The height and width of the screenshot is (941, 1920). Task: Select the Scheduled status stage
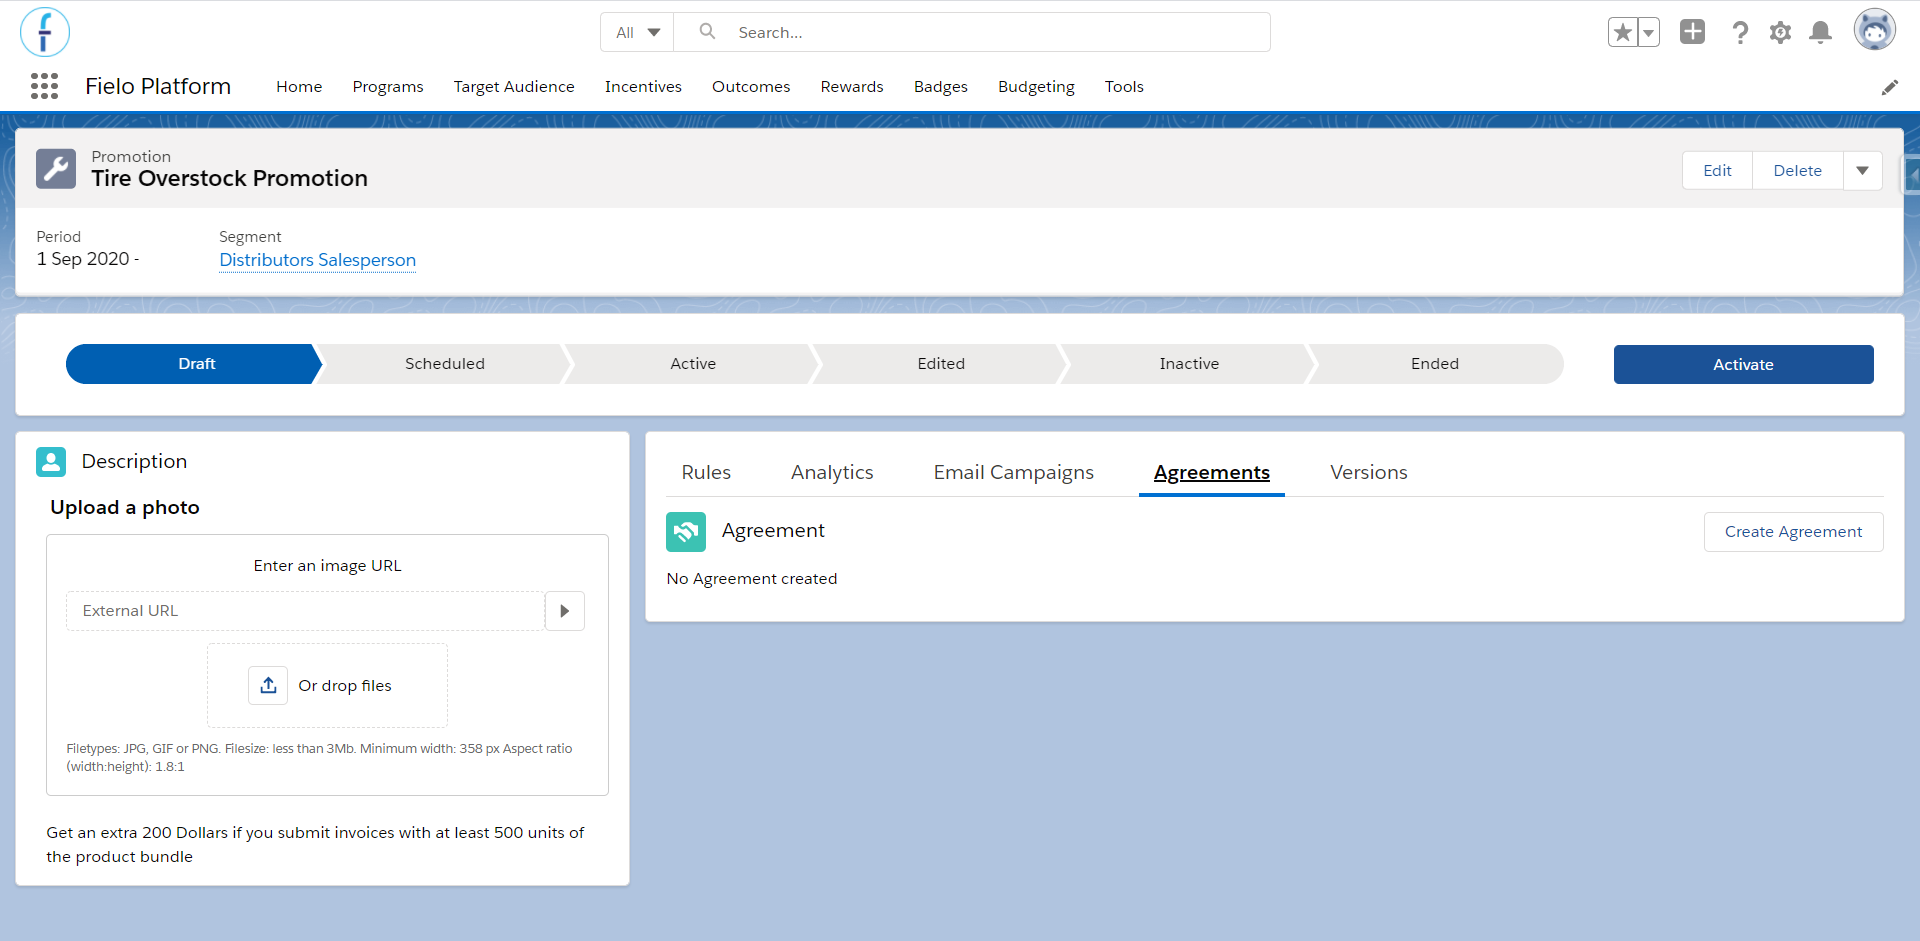coord(445,364)
